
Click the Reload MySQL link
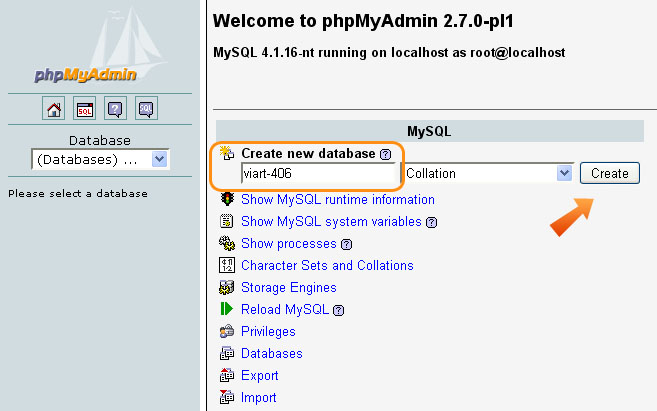click(x=285, y=309)
